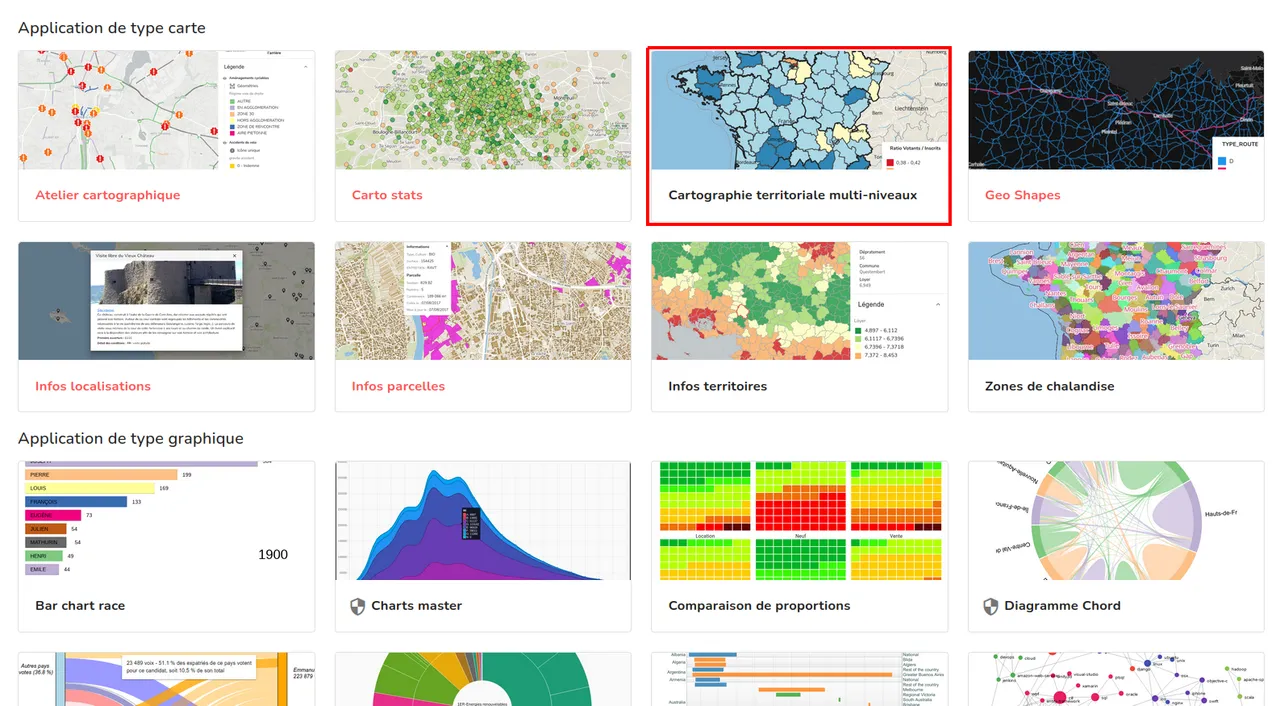Click the FRANÇOIS bar in Bar chart race
Screen dimensions: 1280x706
point(76,502)
